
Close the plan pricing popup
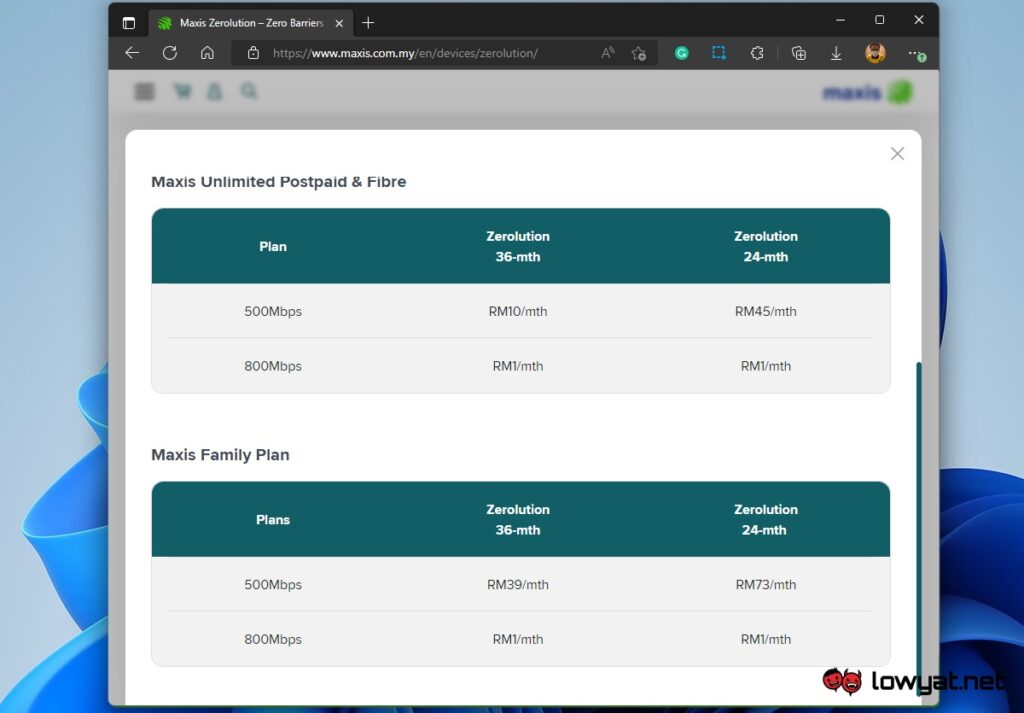(897, 153)
